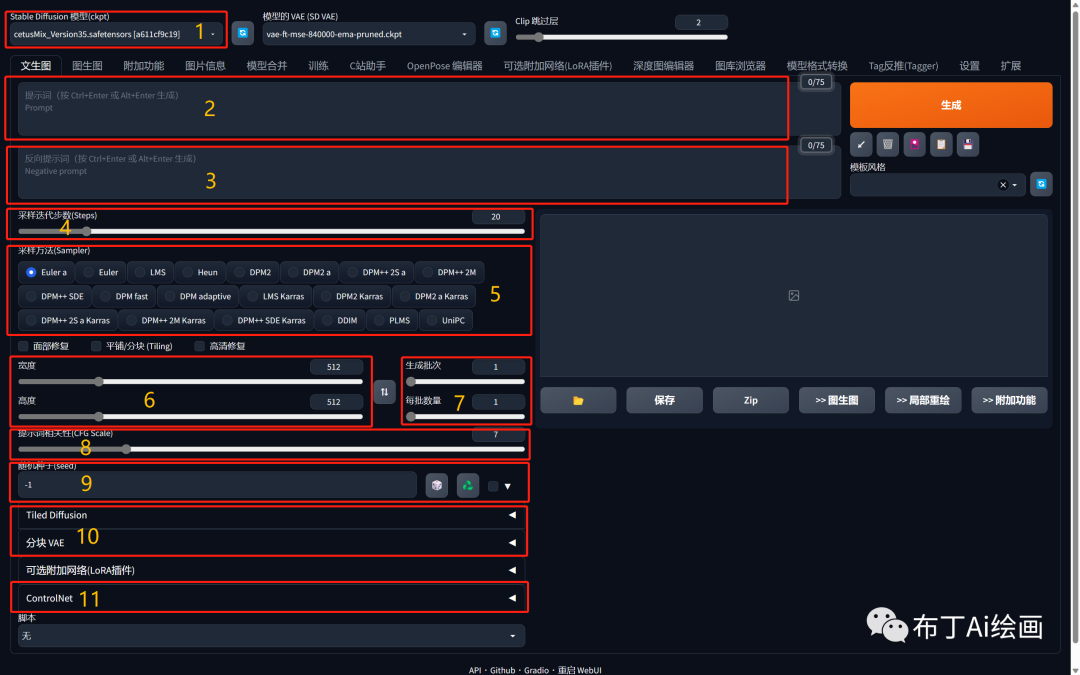Viewport: 1080px width, 675px height.
Task: Expand the ControlNet section
Action: [270, 598]
